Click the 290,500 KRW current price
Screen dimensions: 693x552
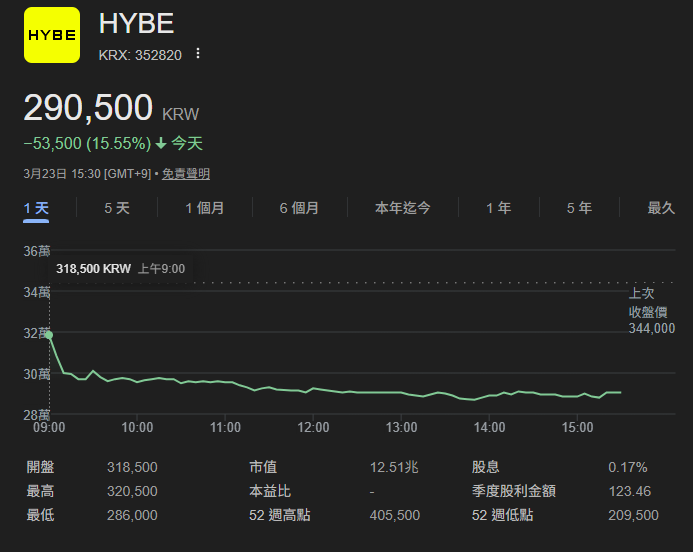(x=110, y=109)
